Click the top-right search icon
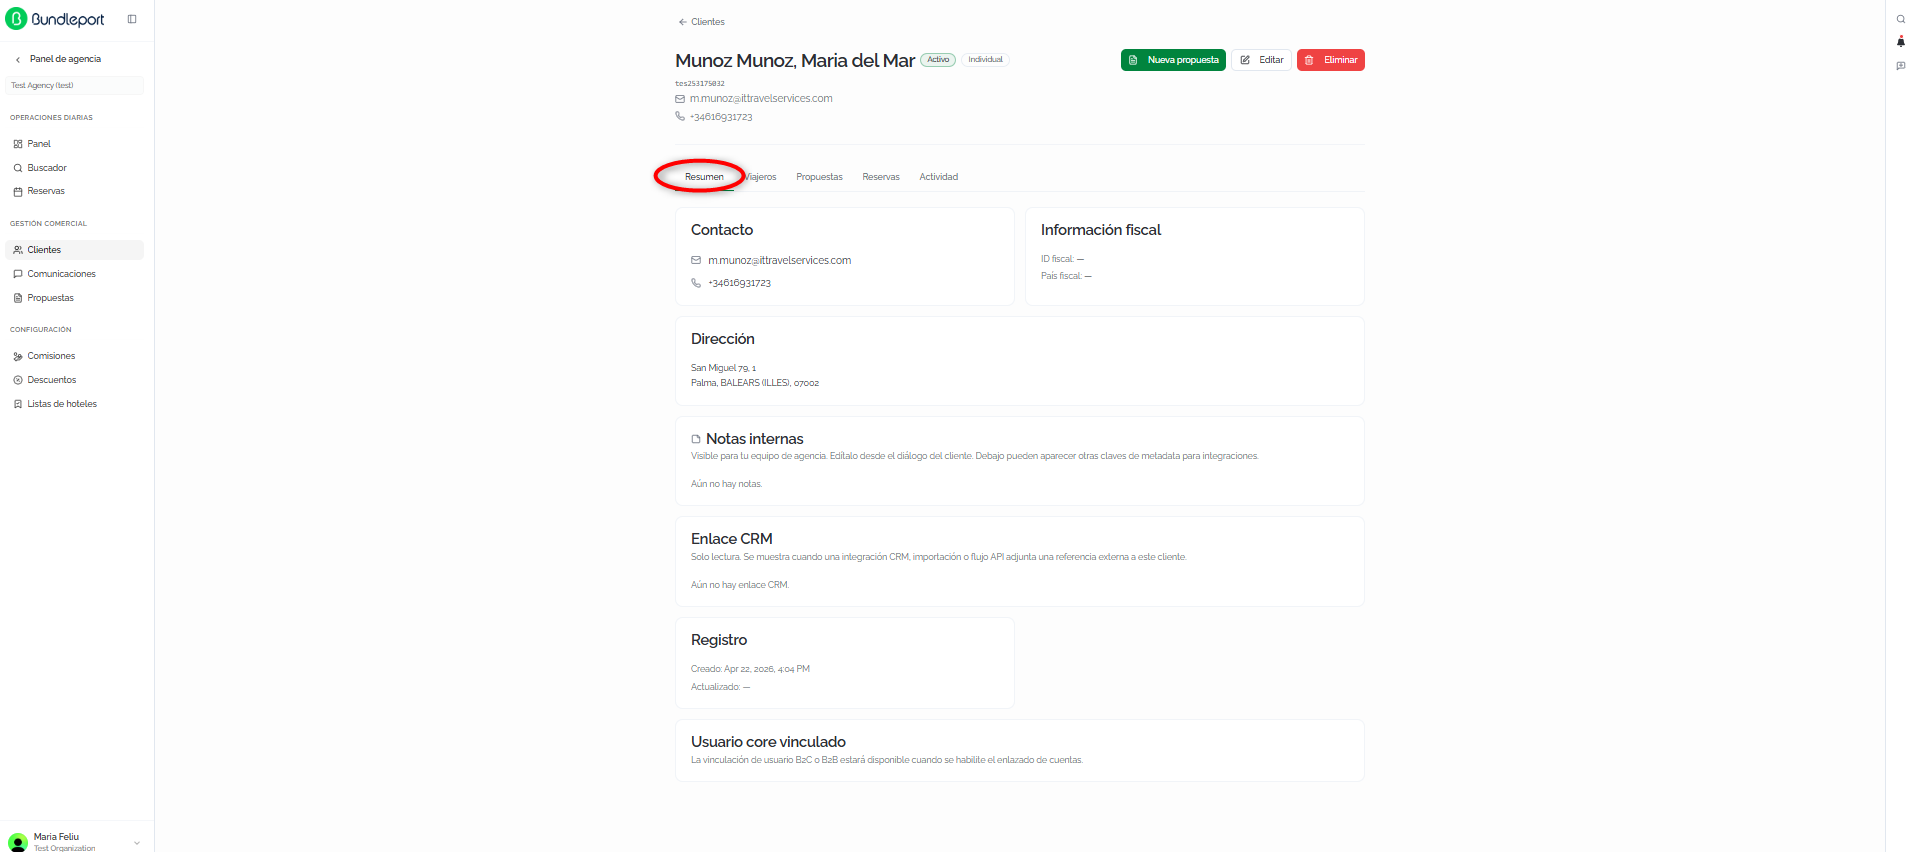 [1901, 19]
